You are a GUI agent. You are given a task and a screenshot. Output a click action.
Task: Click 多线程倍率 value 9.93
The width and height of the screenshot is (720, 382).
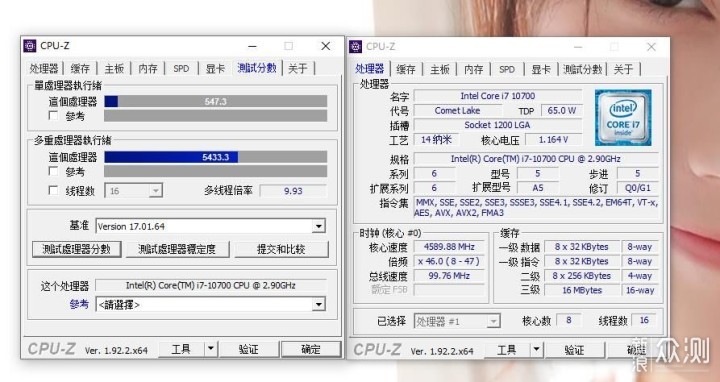pyautogui.click(x=293, y=191)
